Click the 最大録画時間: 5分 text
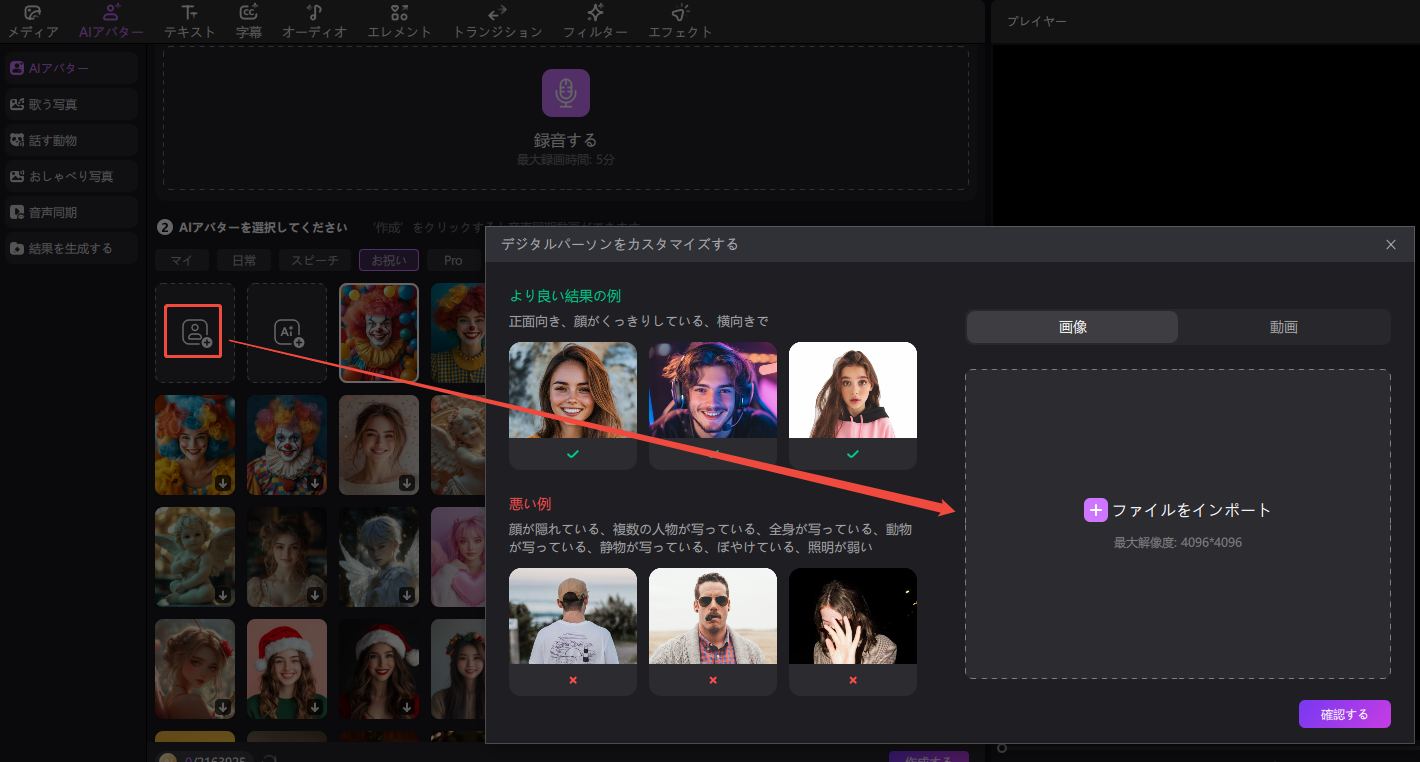This screenshot has height=762, width=1420. 566,160
